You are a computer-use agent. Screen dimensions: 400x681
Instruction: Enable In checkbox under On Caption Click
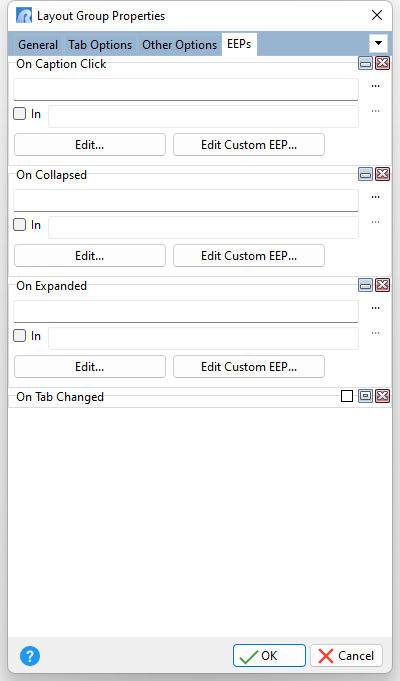(x=20, y=114)
